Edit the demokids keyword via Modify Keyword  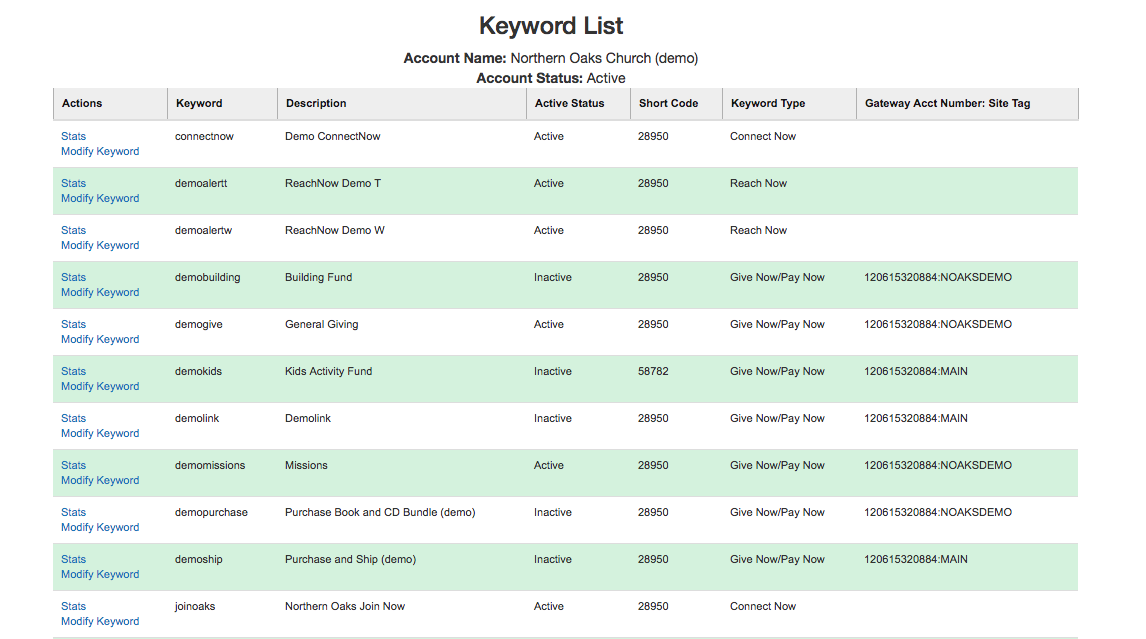[100, 387]
